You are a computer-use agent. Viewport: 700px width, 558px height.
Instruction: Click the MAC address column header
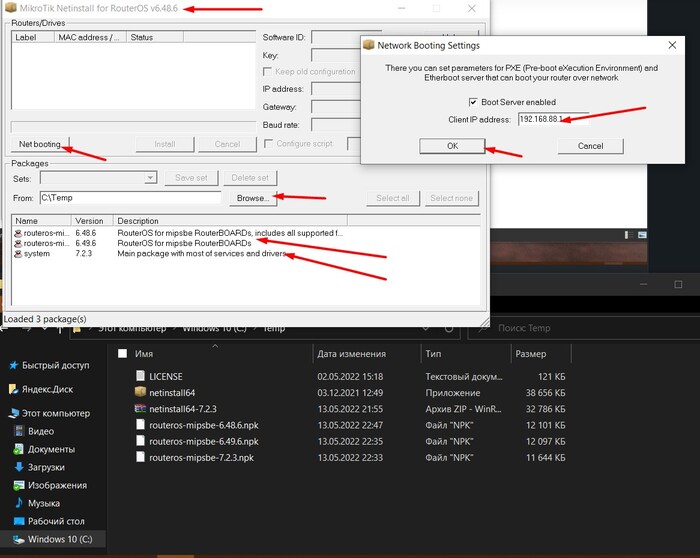(x=90, y=37)
